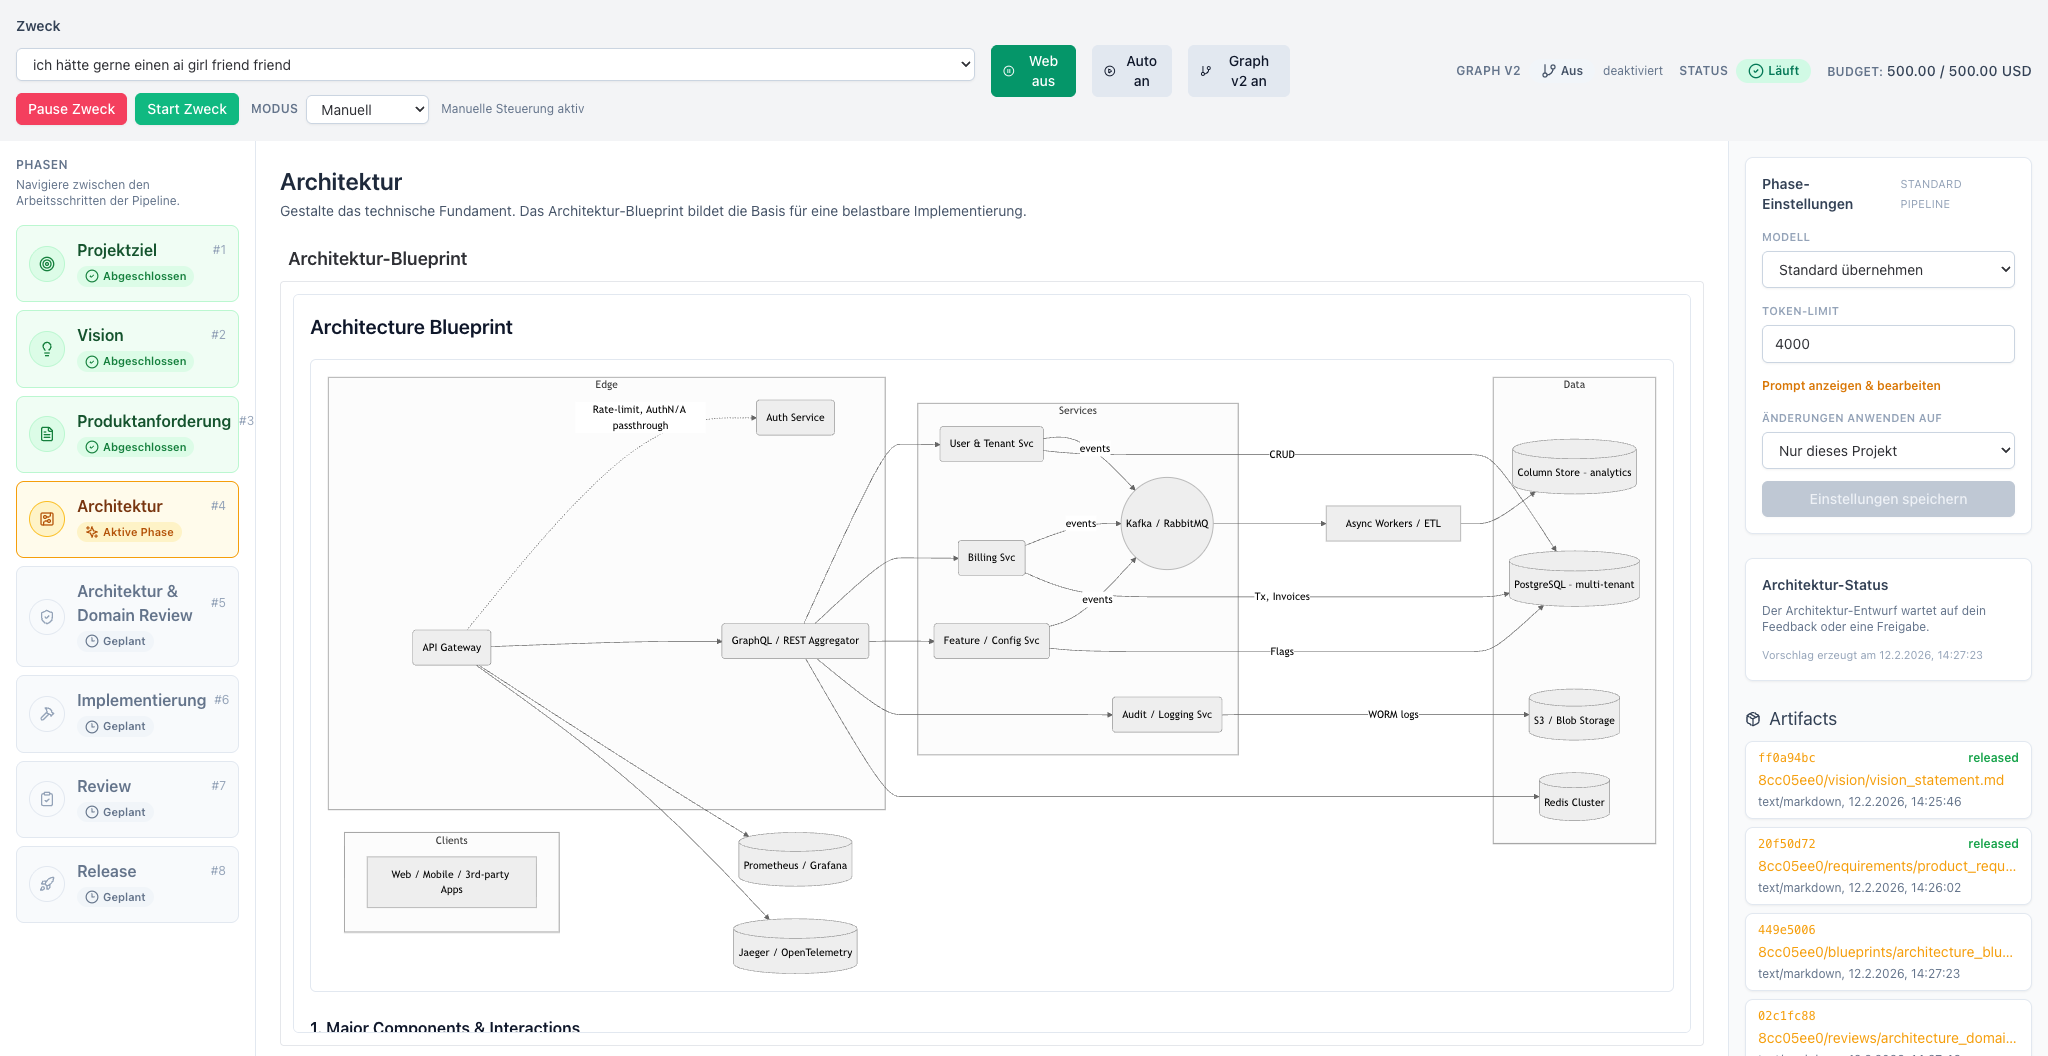Click the Column Store - analytics node
The image size is (2048, 1056).
pyautogui.click(x=1574, y=467)
